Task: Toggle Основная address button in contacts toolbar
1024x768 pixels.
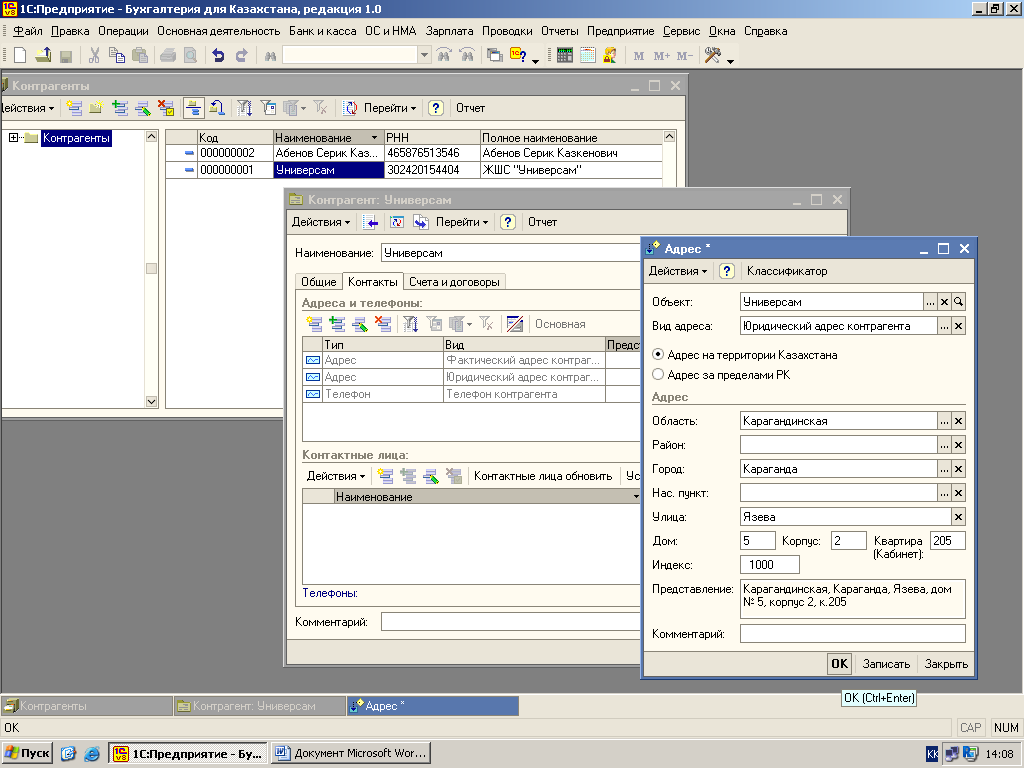Action: pos(560,324)
